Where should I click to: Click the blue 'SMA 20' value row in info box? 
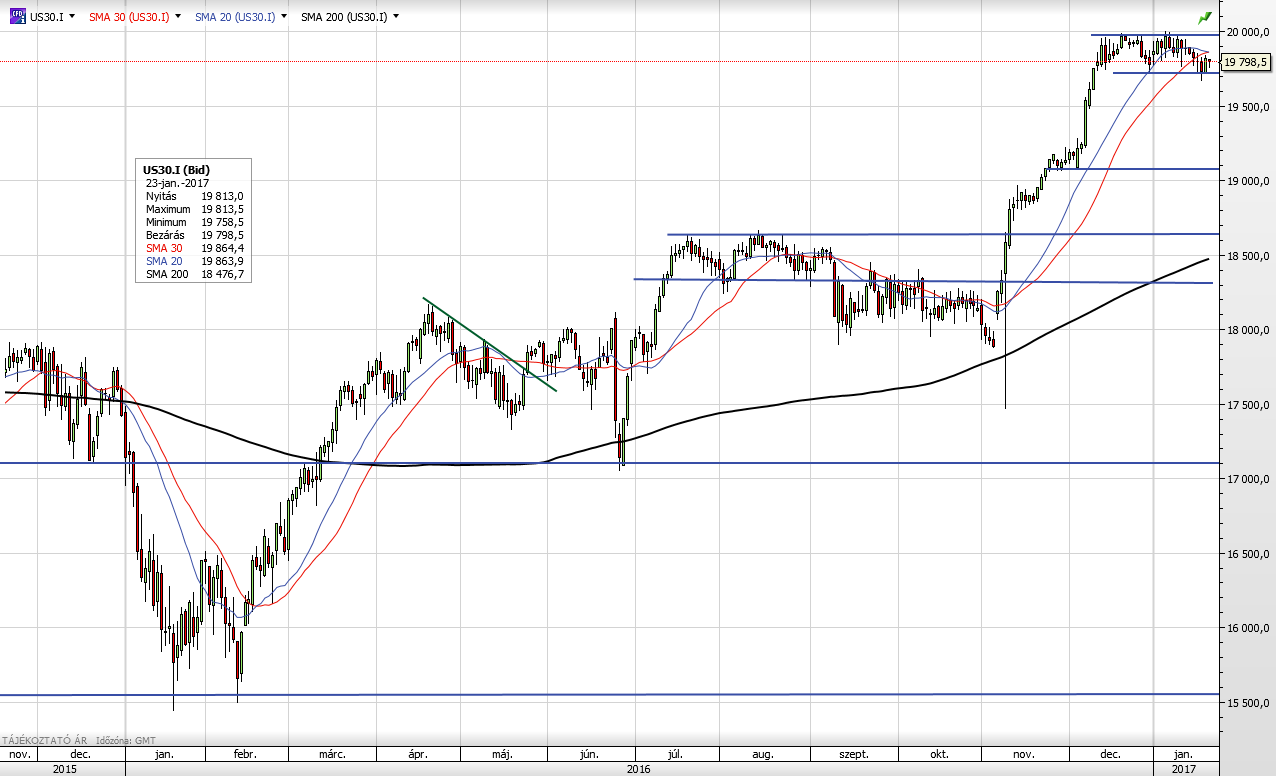click(194, 261)
